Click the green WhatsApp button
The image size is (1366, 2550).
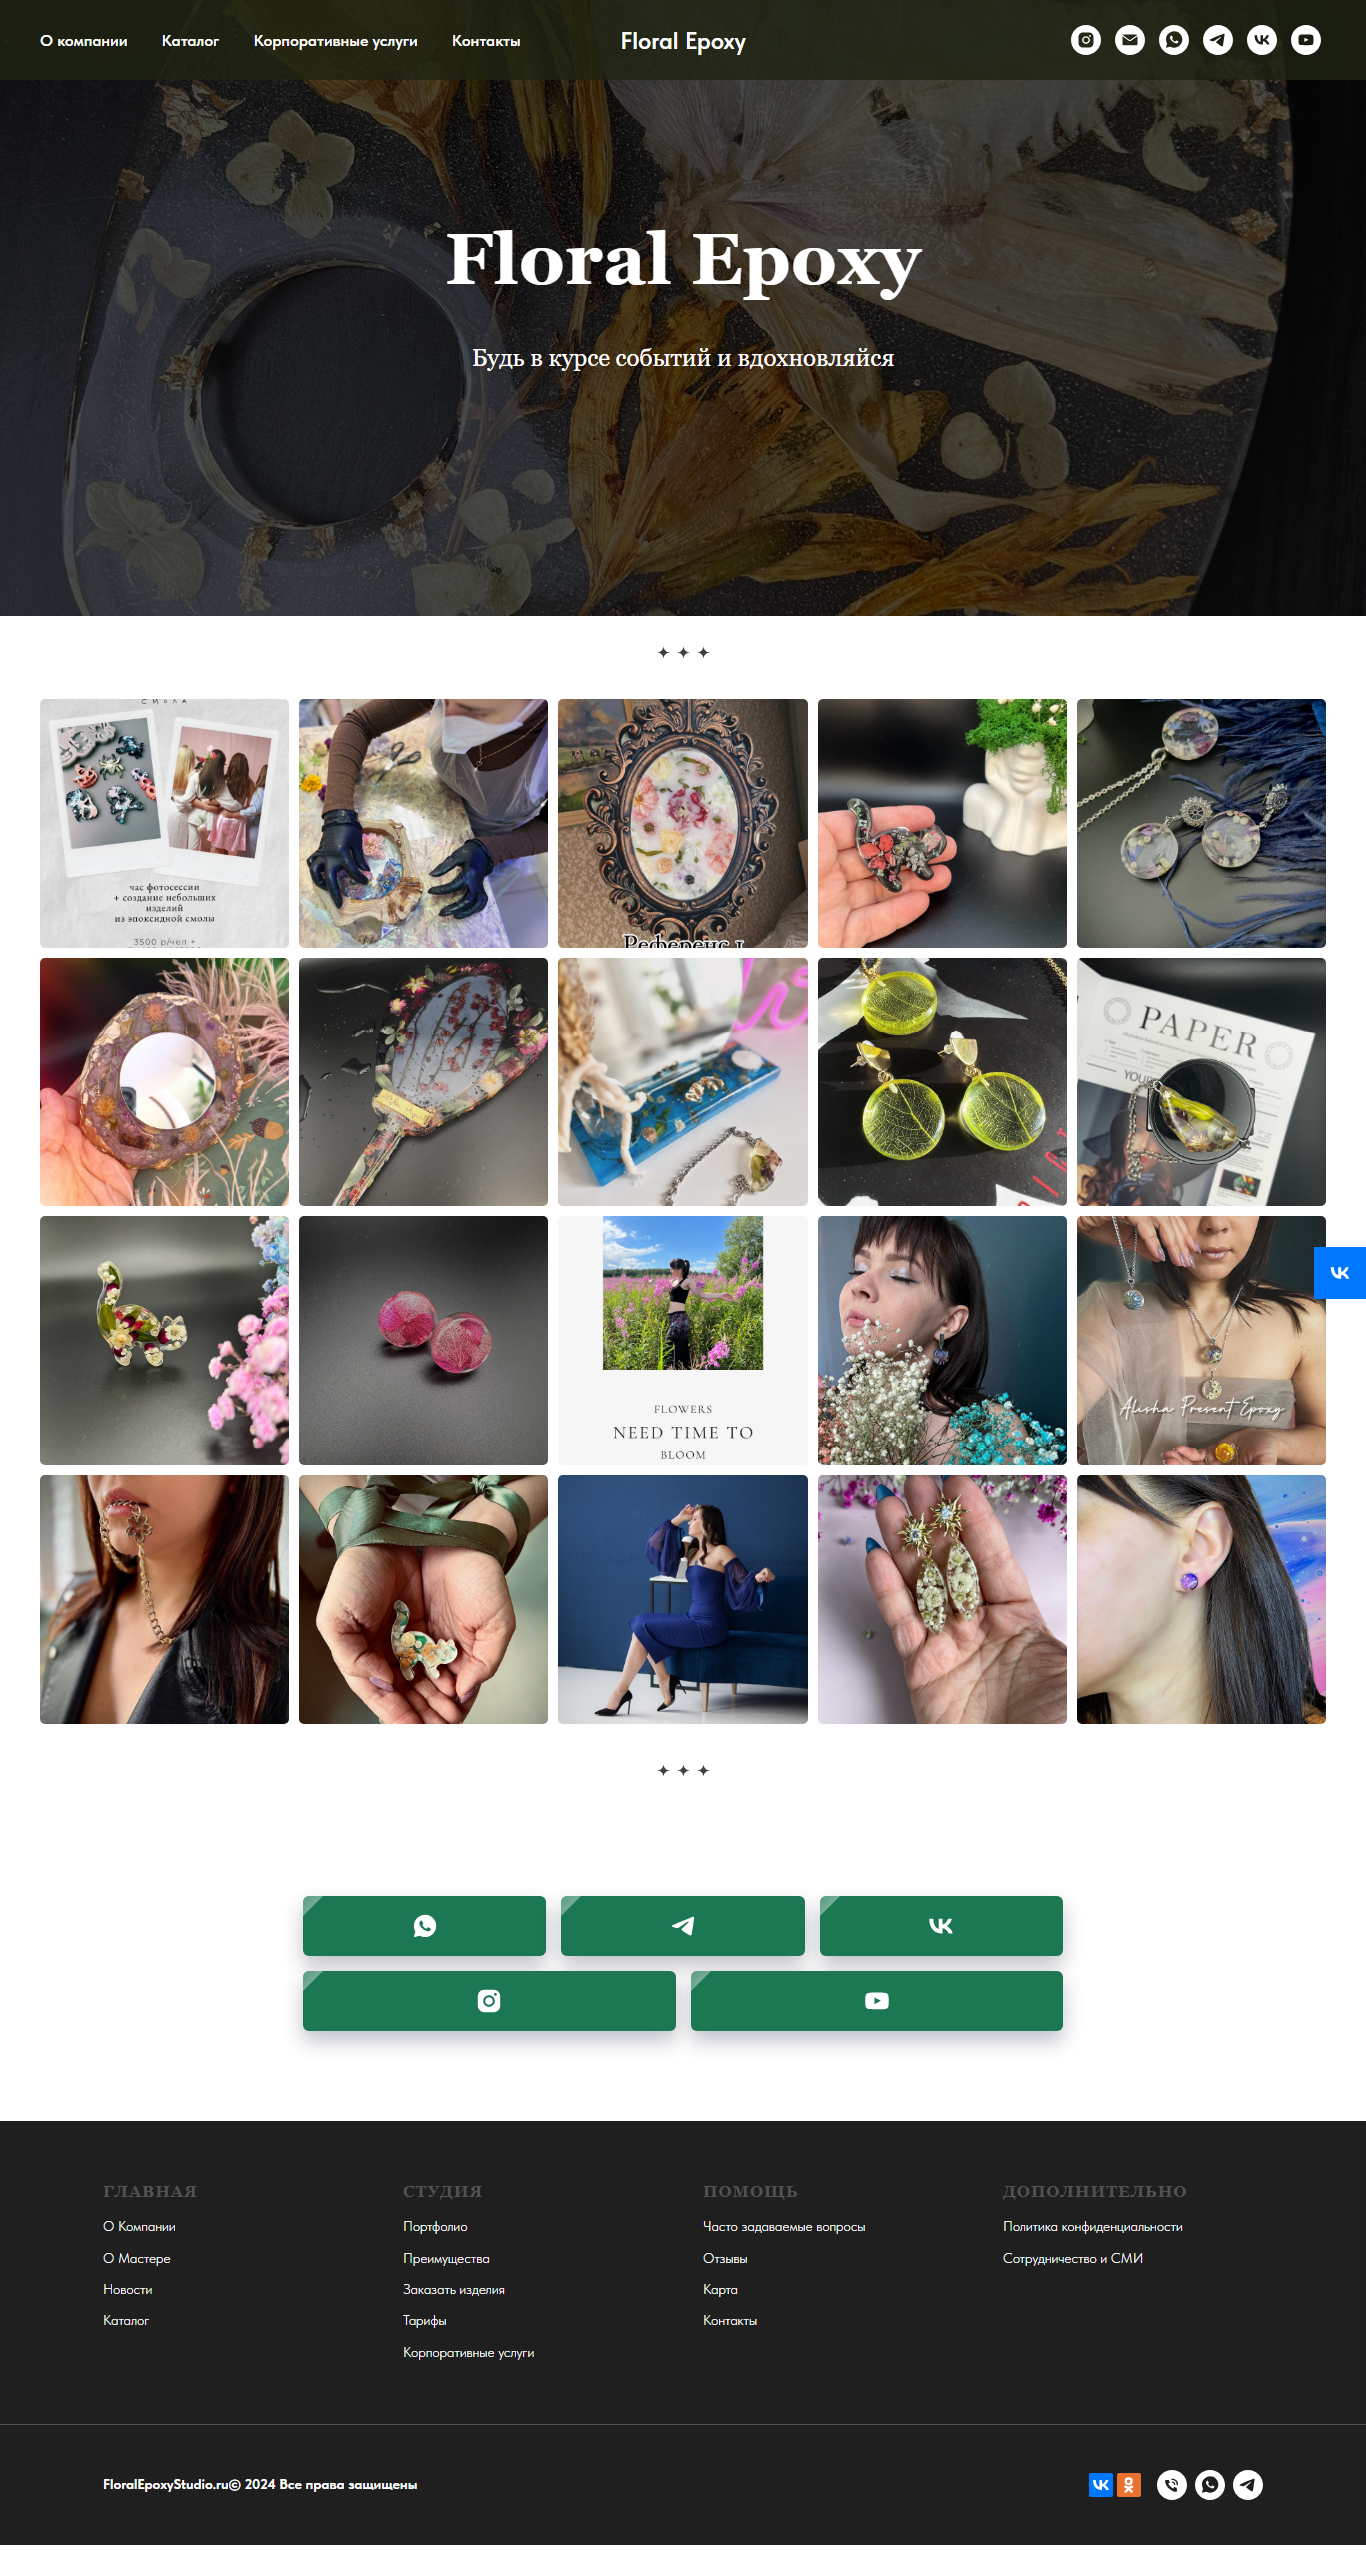coord(425,1926)
